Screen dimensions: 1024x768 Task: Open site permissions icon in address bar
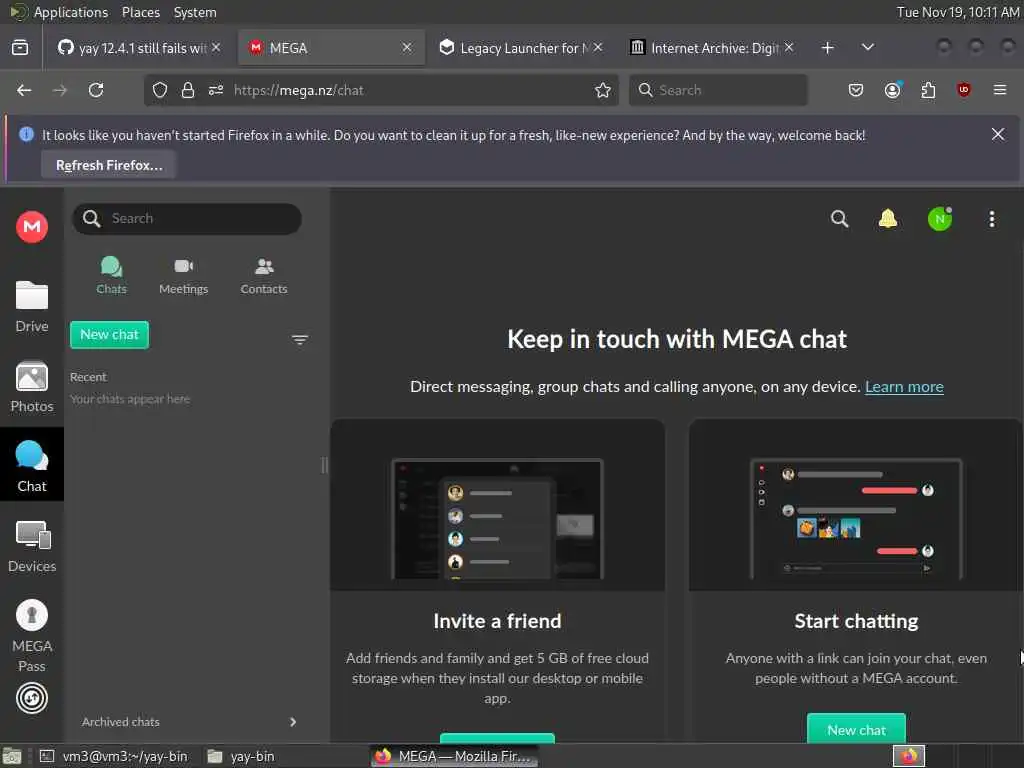[216, 90]
